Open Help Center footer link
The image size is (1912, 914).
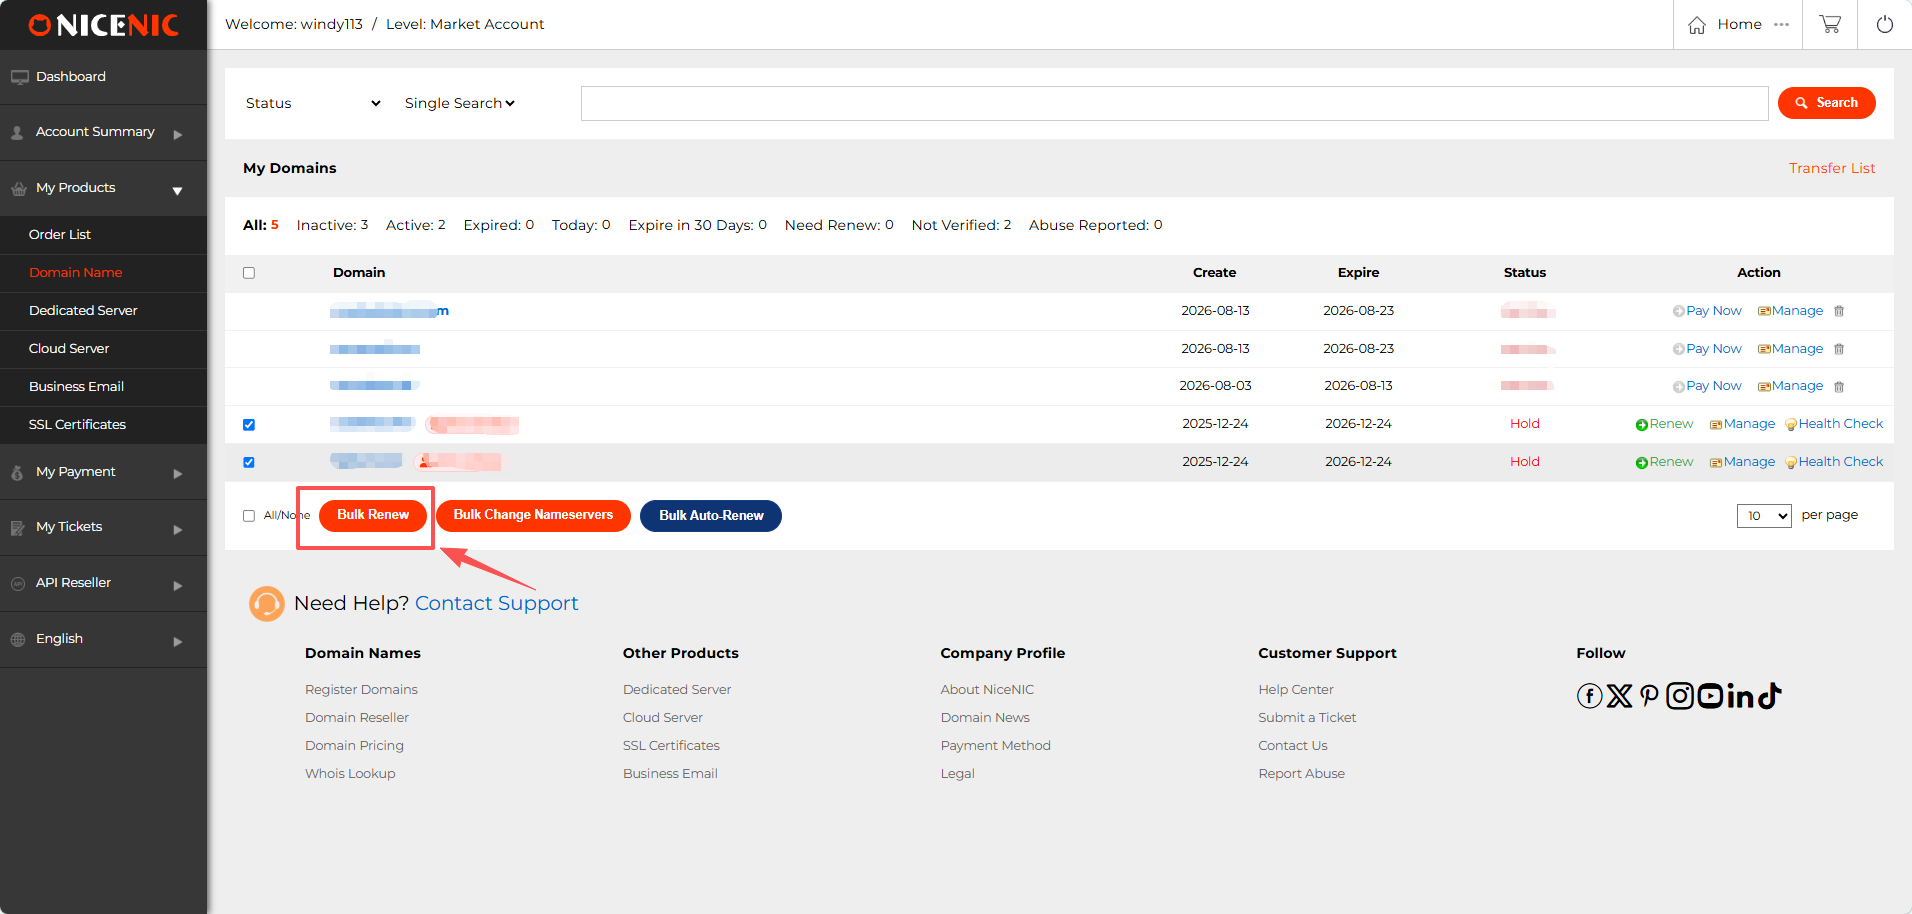click(x=1296, y=690)
